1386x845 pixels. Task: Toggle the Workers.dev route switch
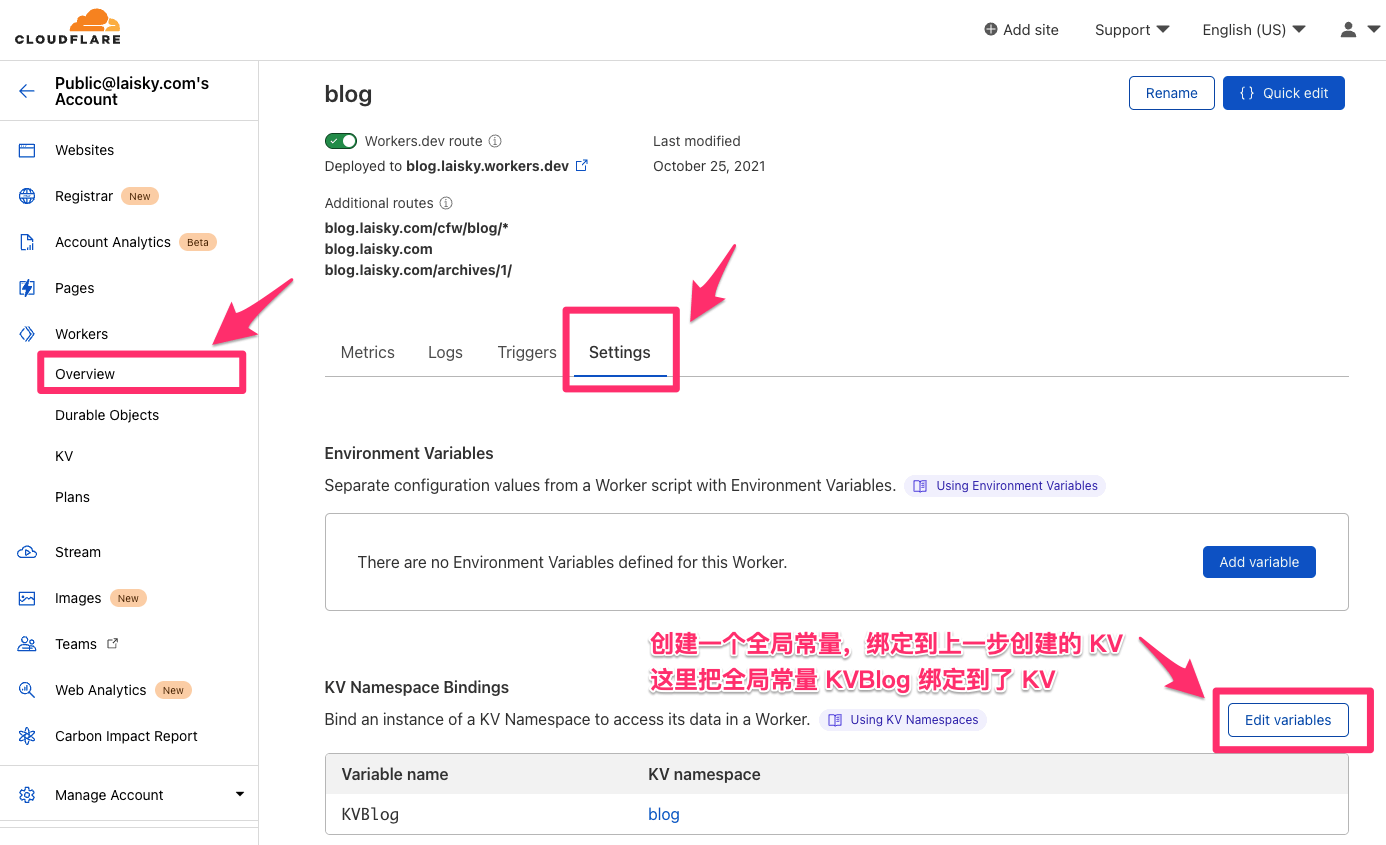coord(341,141)
